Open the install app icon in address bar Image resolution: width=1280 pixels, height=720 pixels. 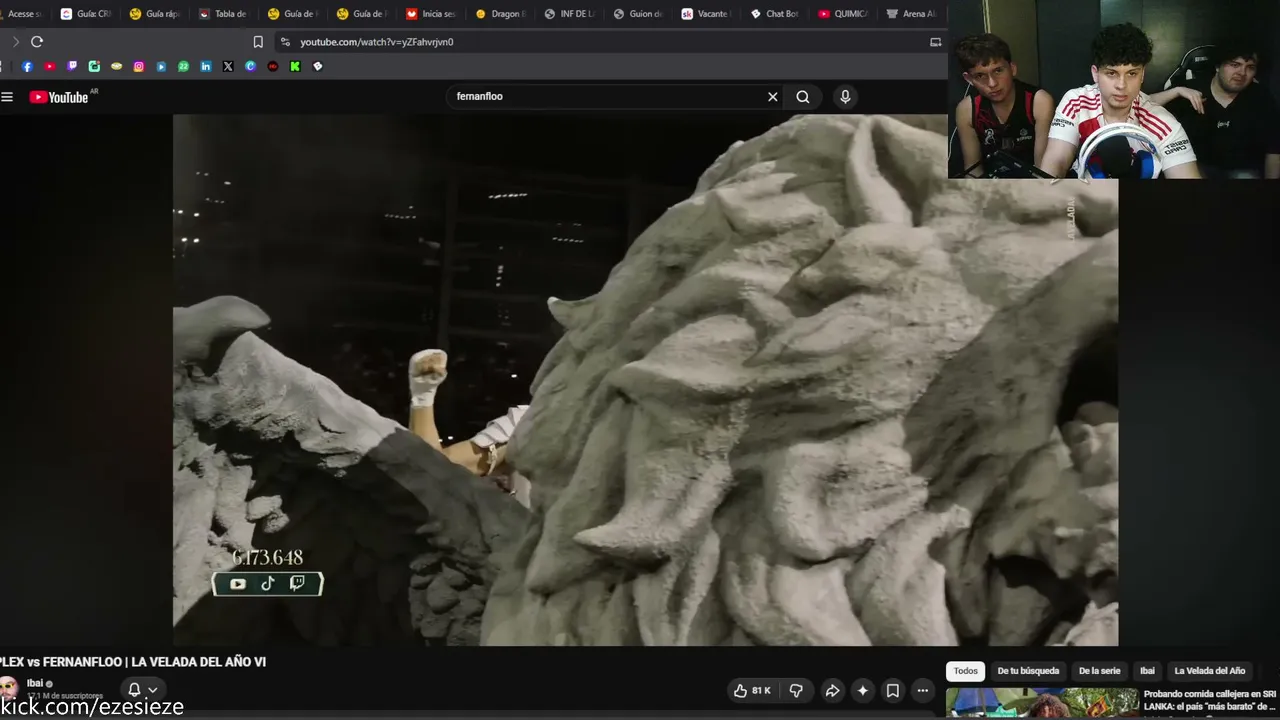(936, 42)
